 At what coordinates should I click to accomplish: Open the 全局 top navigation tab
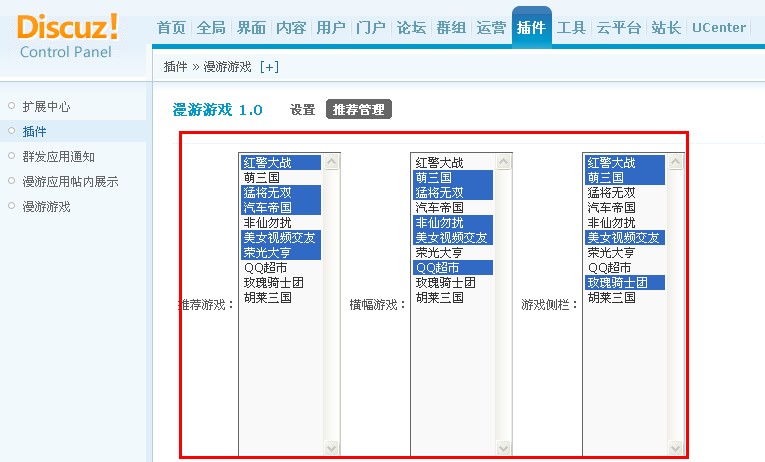[211, 28]
